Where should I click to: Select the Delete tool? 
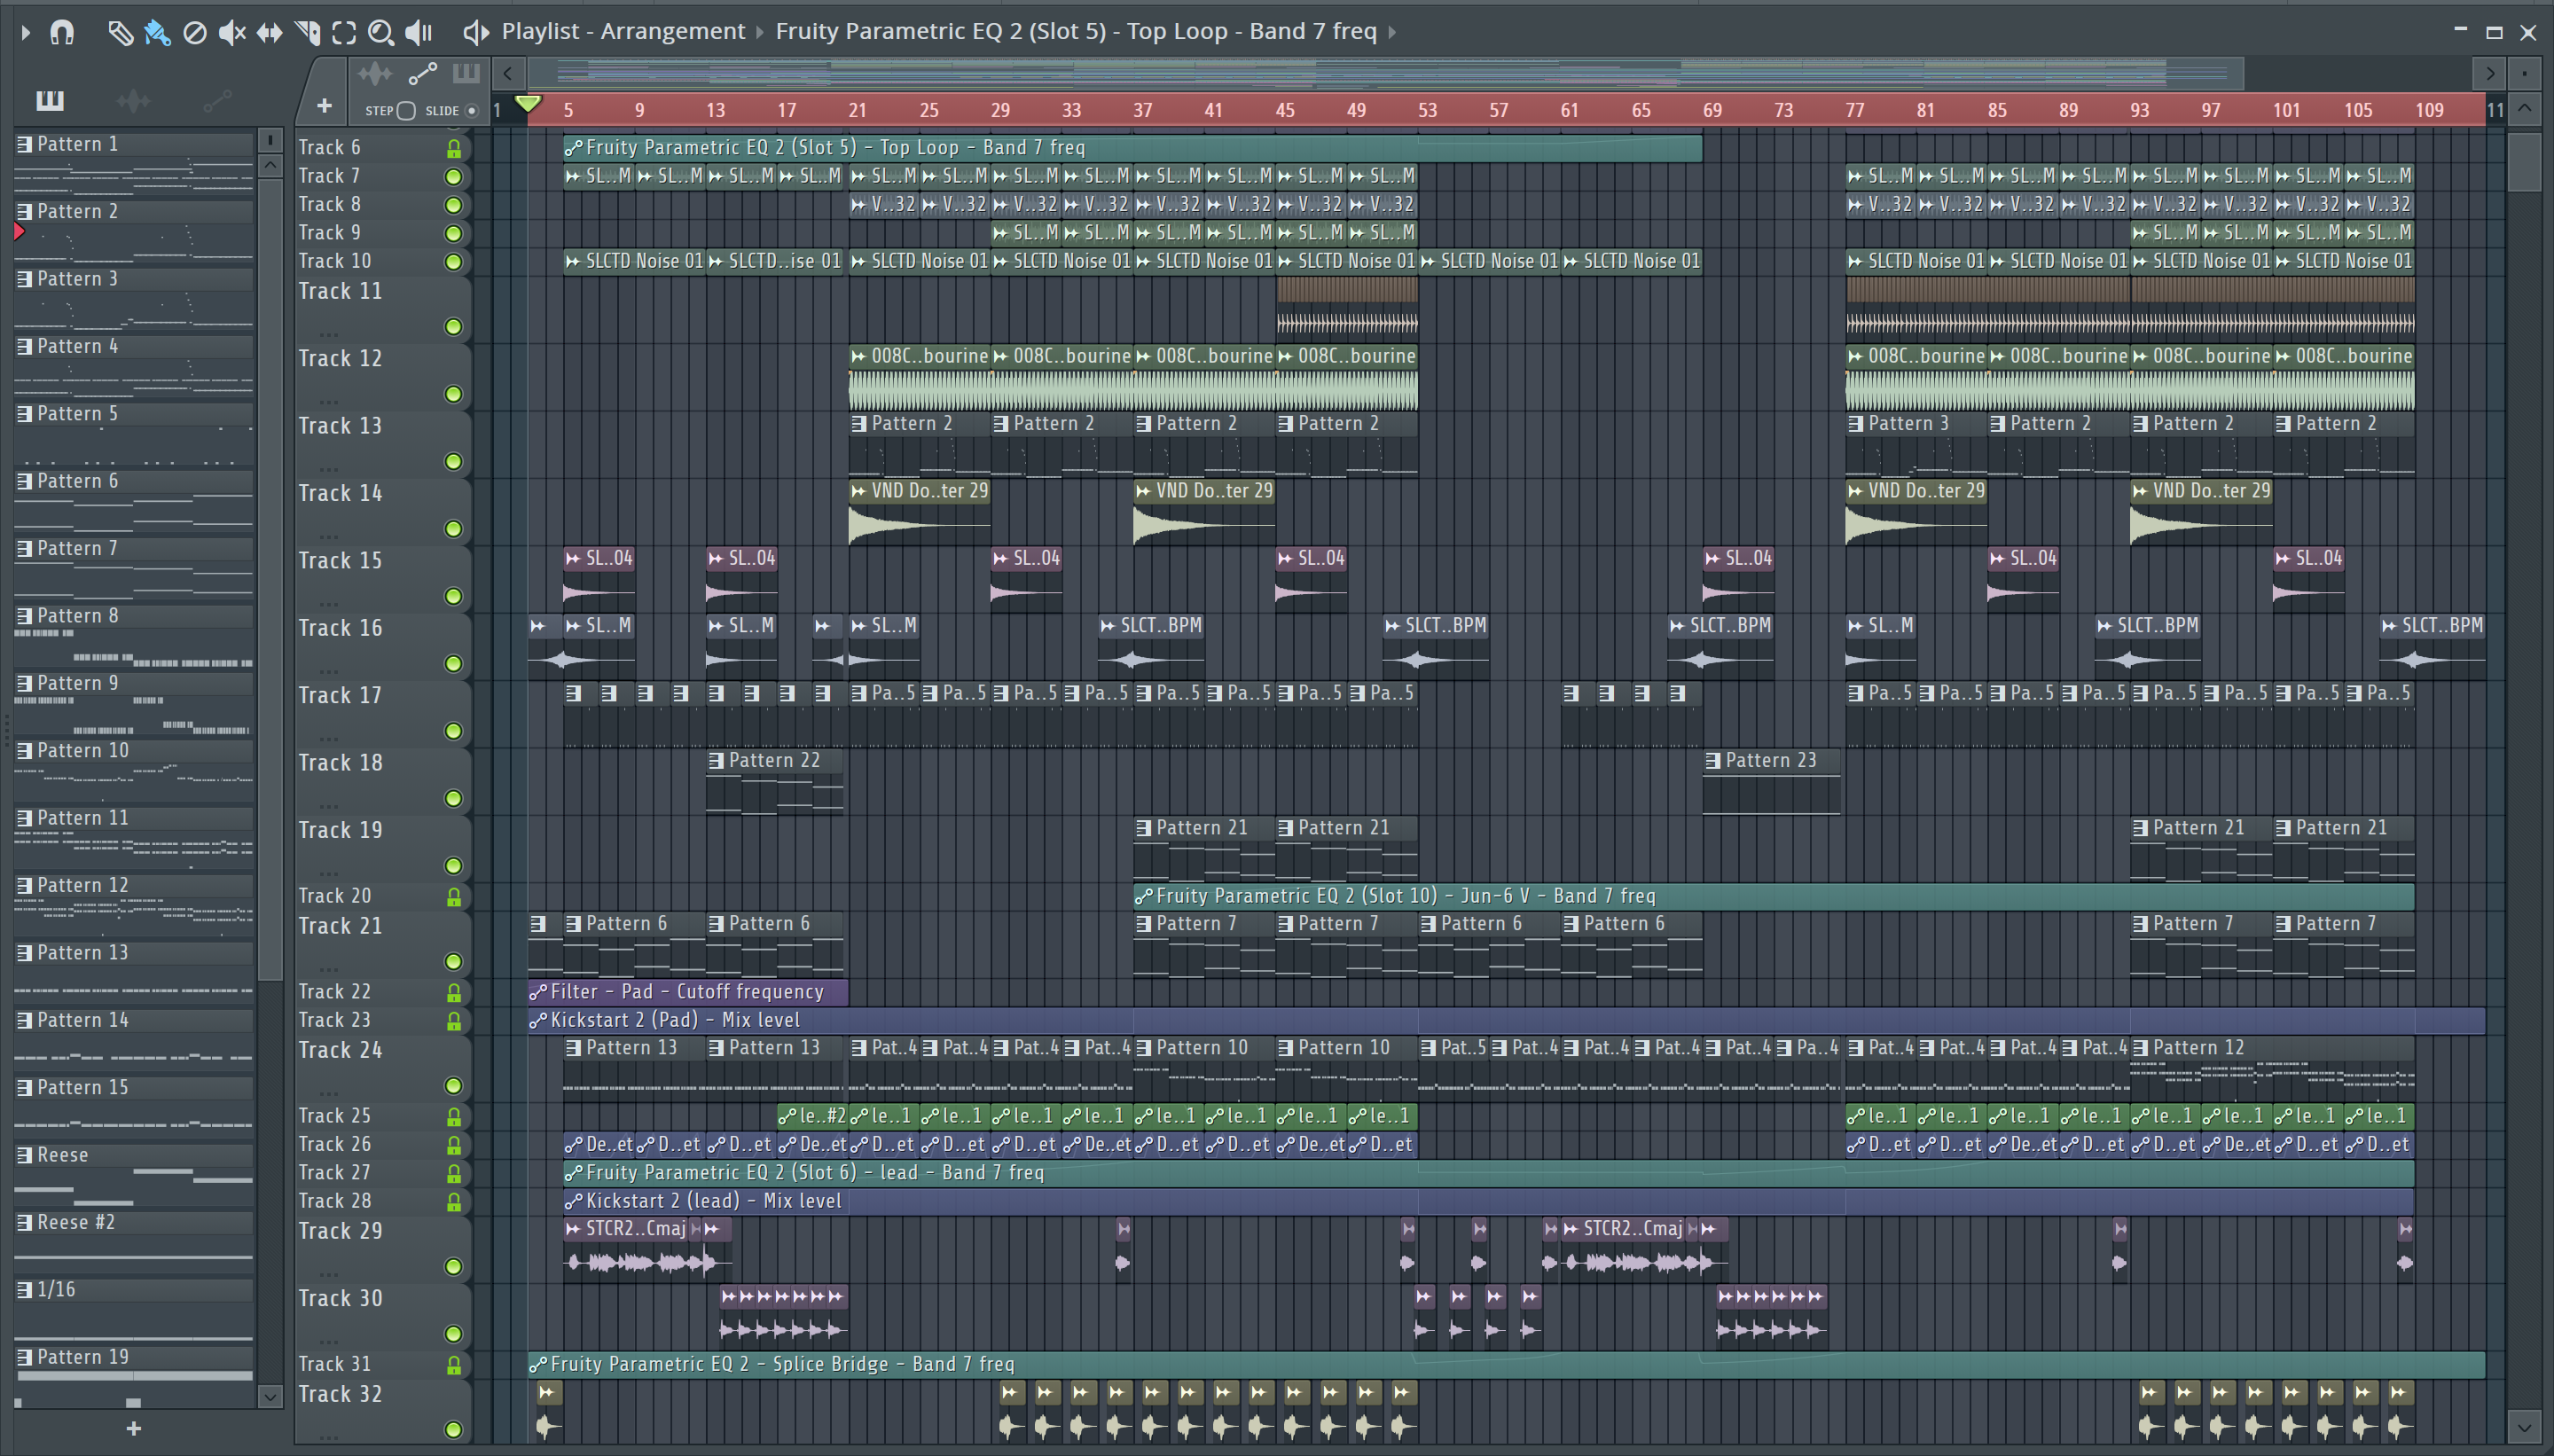click(195, 32)
